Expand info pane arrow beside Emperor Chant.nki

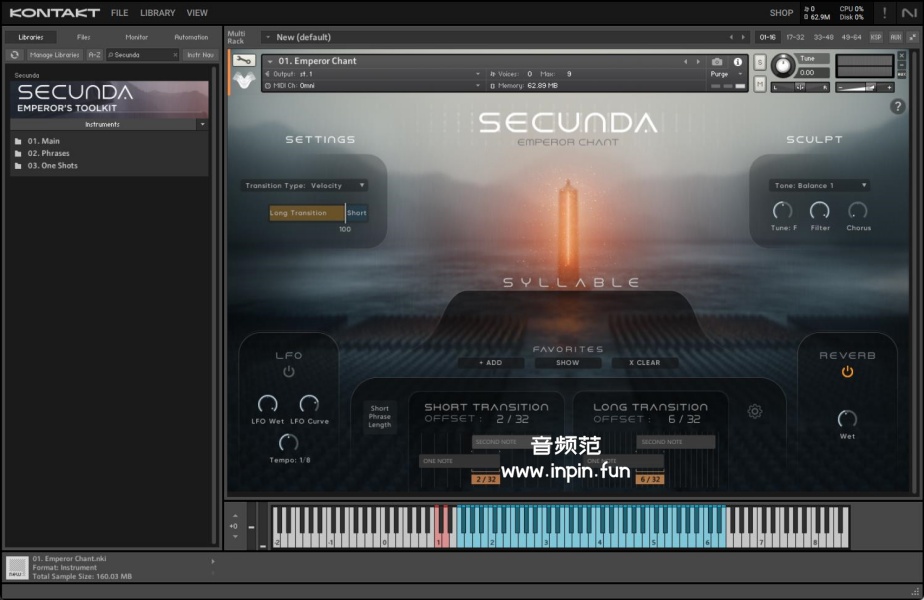click(213, 562)
